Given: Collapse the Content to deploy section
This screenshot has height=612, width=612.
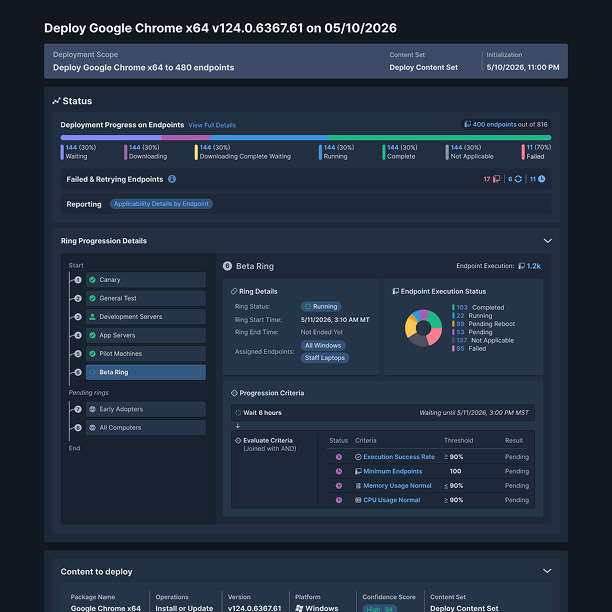Looking at the screenshot, I should [x=547, y=571].
